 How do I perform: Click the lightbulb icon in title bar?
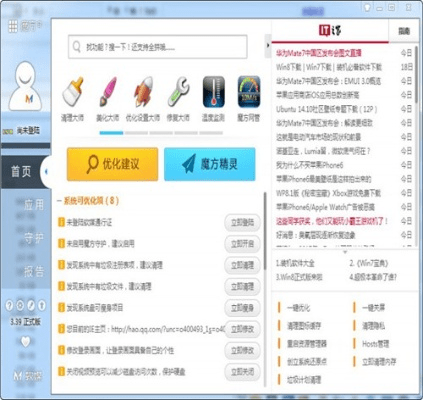pos(367,7)
